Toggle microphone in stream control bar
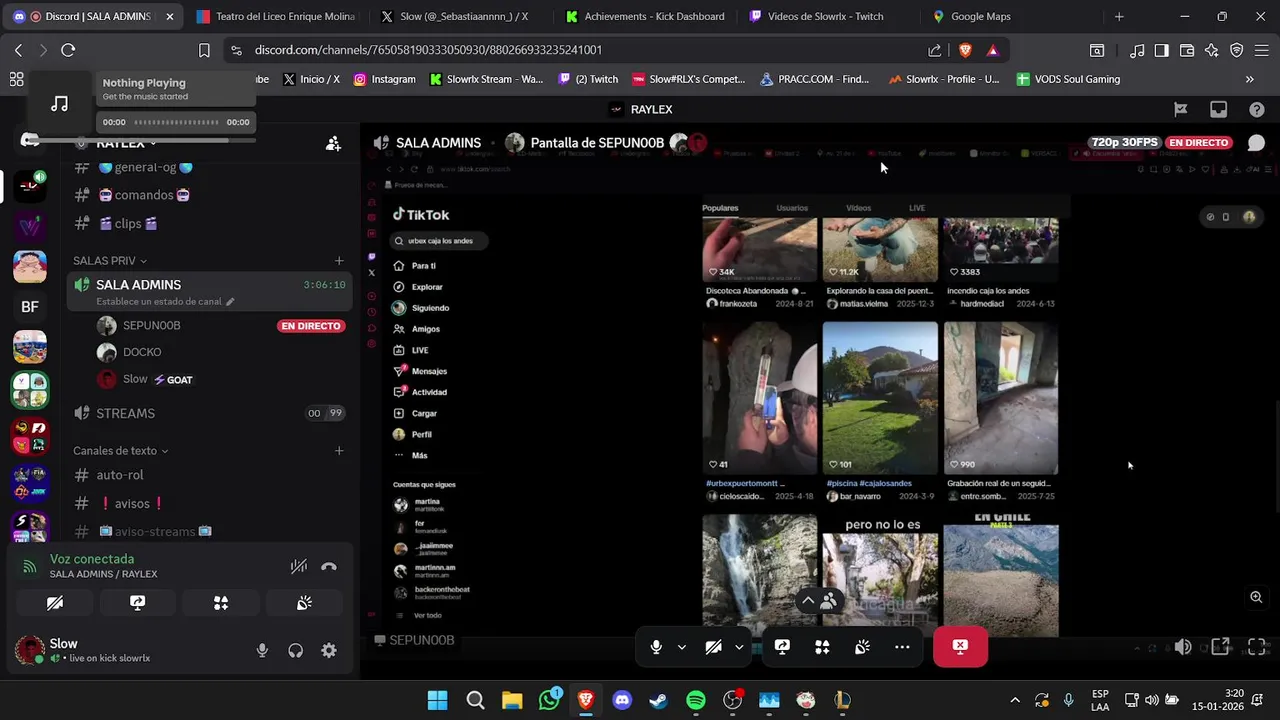 (656, 647)
